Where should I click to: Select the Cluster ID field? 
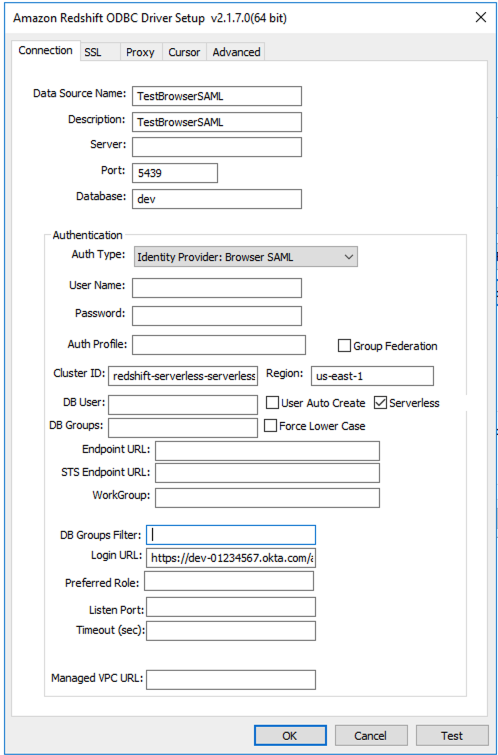tap(183, 376)
